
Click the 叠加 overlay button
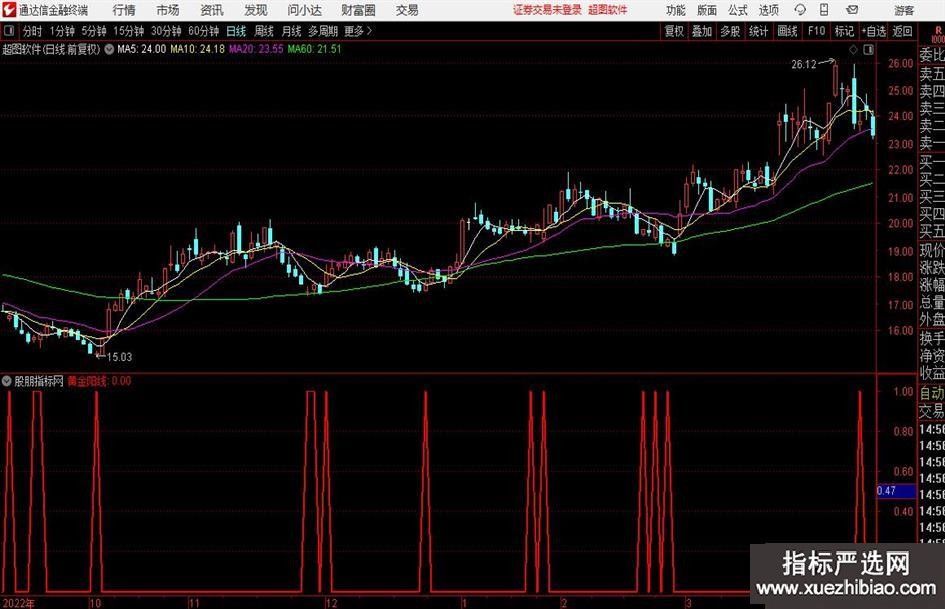(702, 31)
